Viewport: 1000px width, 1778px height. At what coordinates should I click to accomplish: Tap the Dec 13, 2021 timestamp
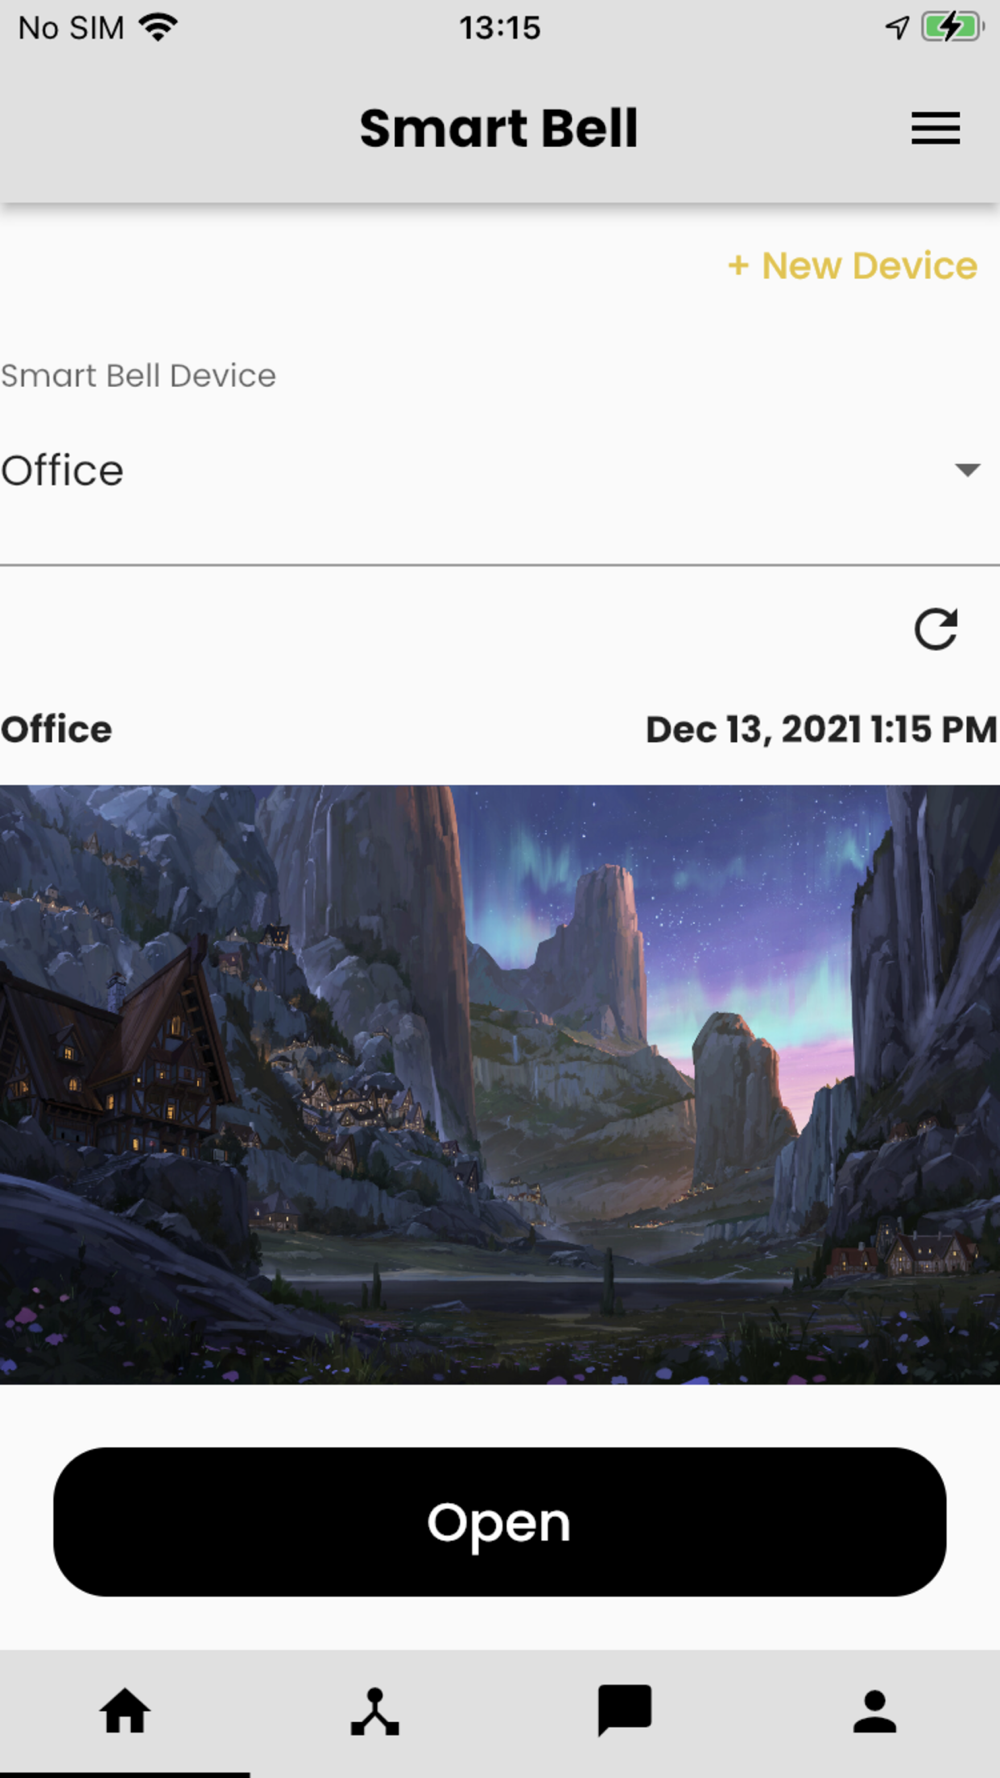pos(821,729)
